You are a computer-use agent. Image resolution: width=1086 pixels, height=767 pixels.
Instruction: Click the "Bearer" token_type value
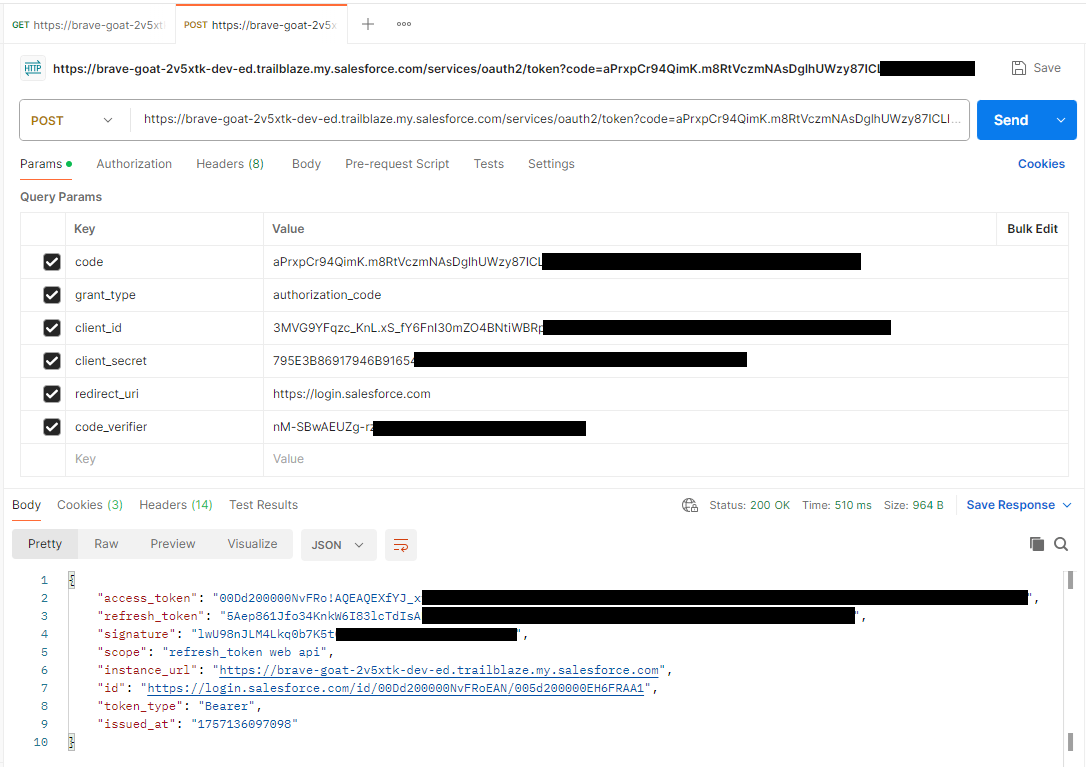click(x=227, y=706)
